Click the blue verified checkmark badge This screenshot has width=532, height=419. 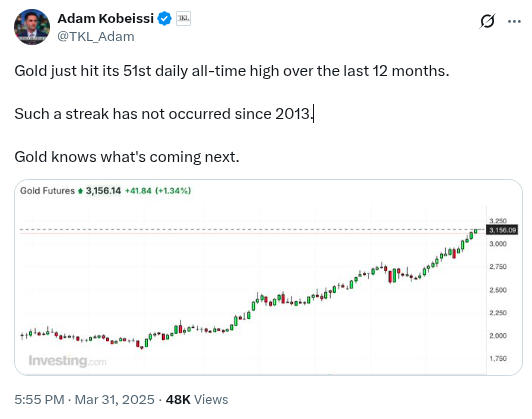click(x=165, y=18)
